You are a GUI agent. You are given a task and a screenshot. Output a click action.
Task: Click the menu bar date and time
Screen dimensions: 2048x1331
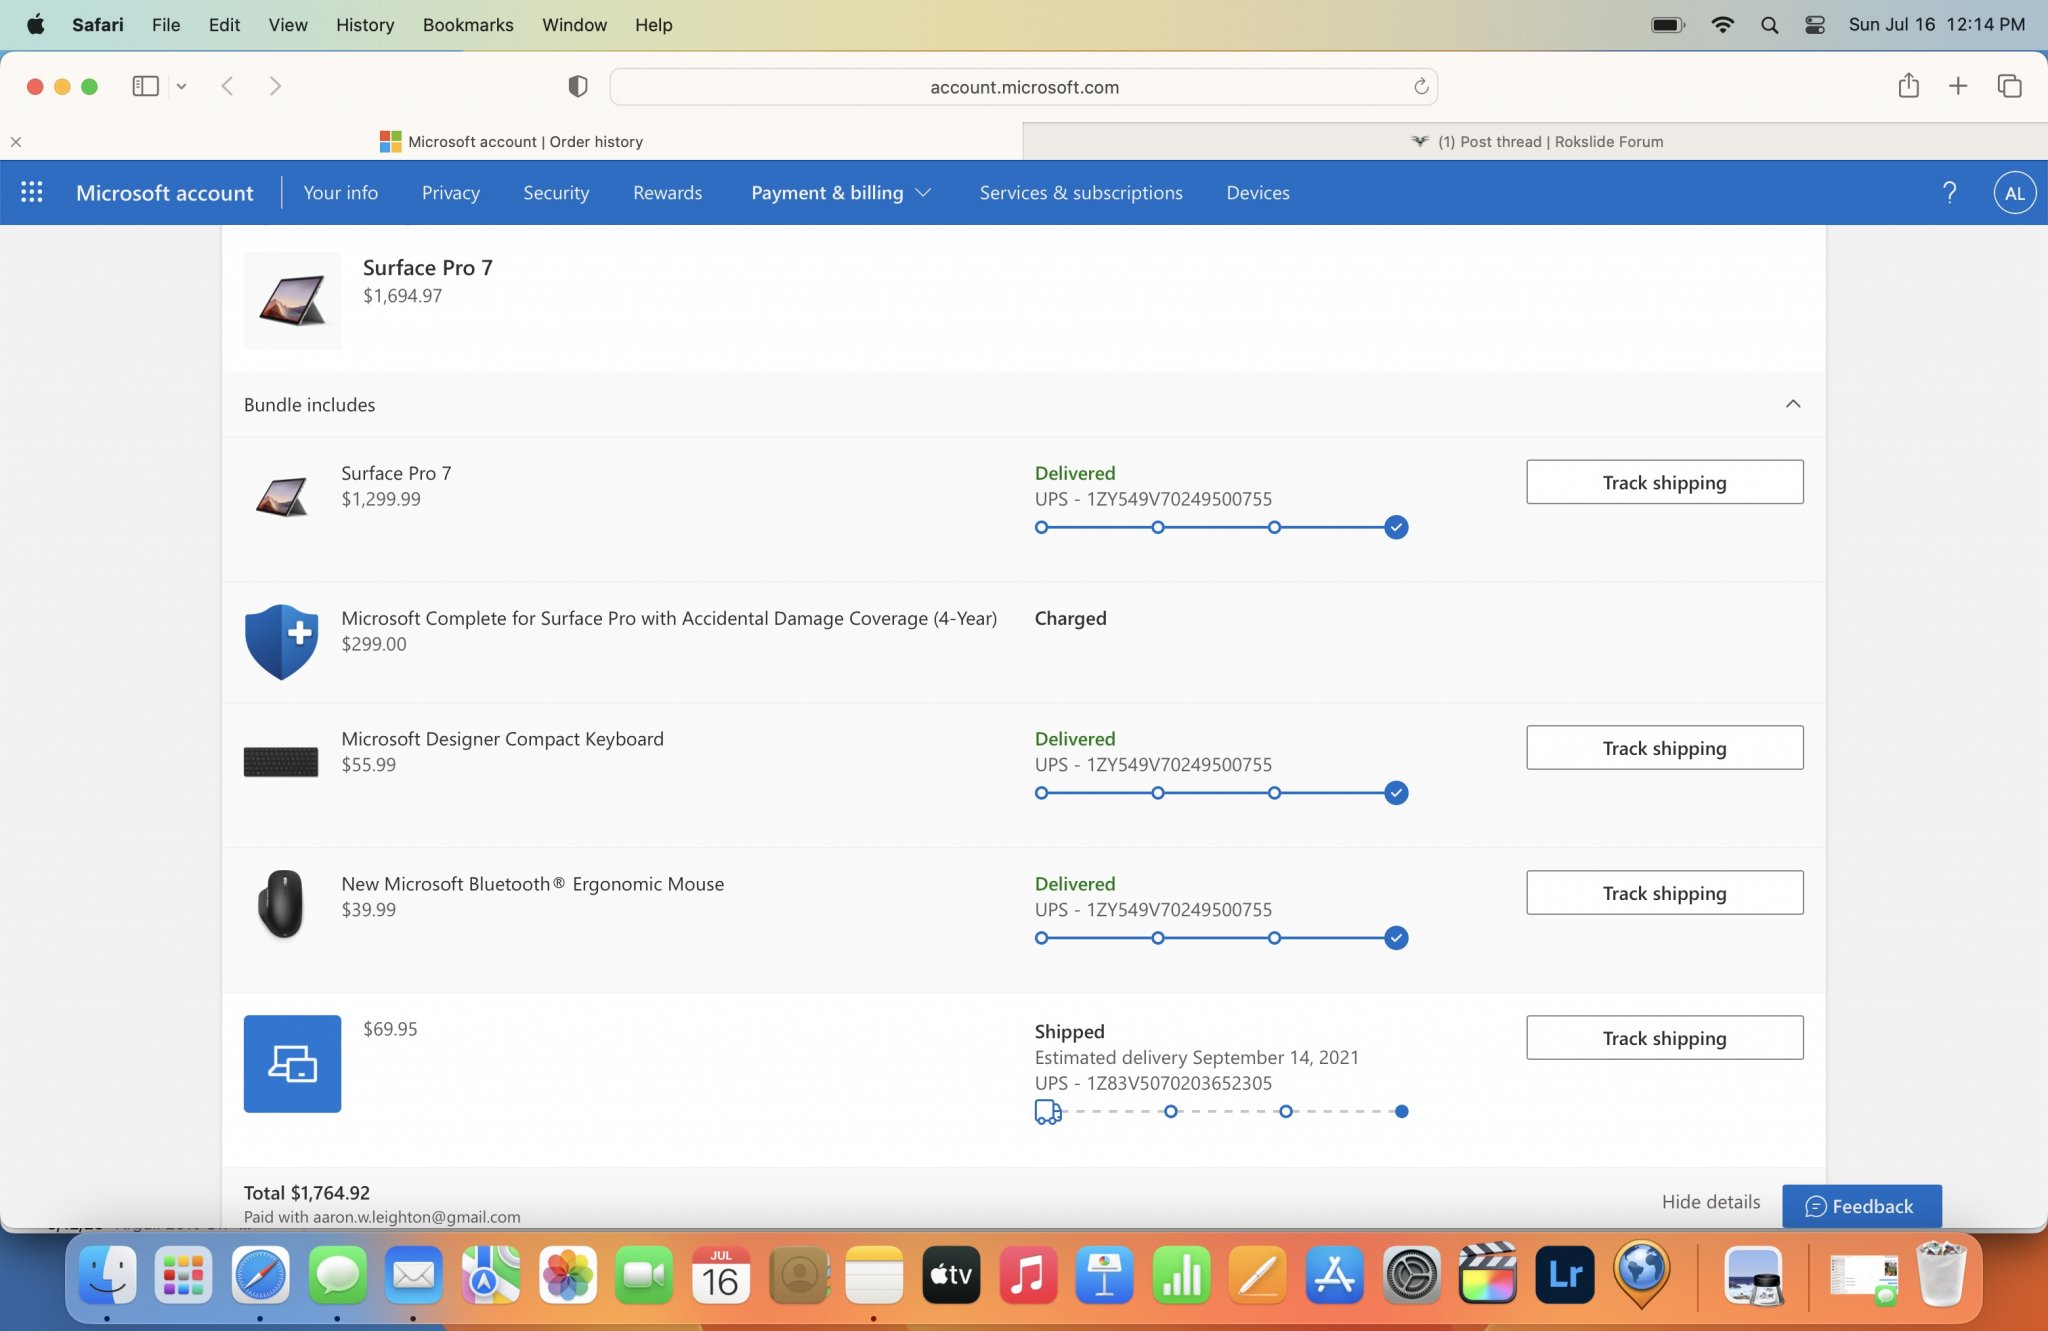tap(1936, 25)
